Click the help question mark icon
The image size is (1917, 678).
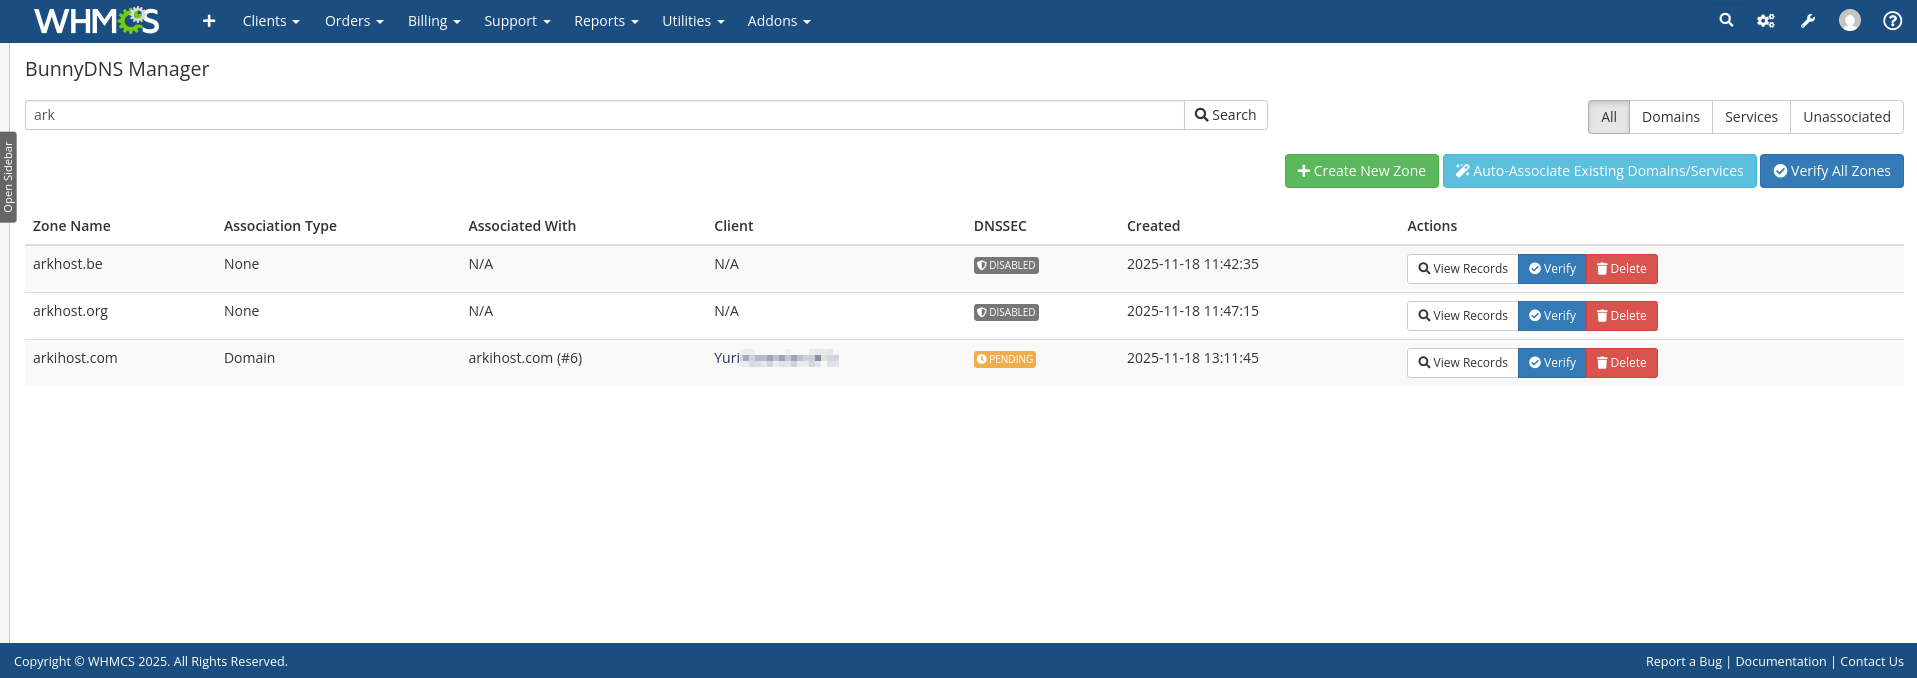click(1892, 21)
